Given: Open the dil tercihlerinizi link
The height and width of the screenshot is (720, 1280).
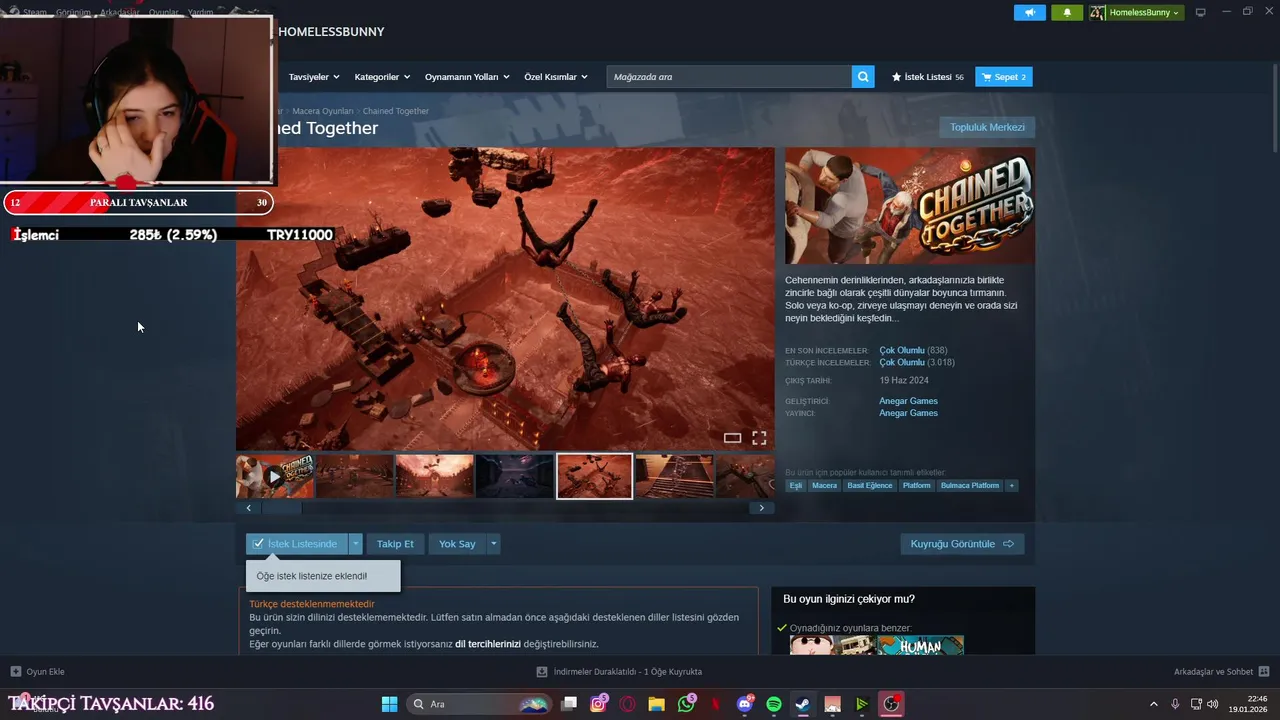Looking at the screenshot, I should 488,644.
